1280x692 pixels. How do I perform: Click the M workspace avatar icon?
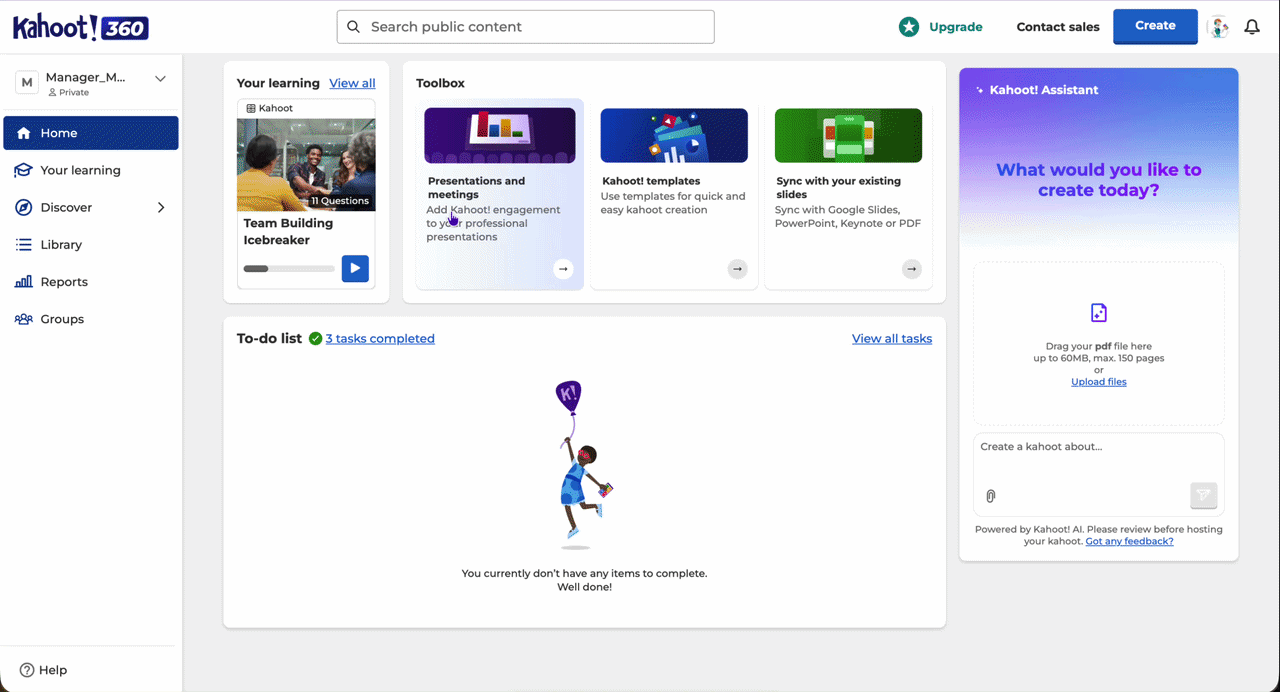click(27, 83)
